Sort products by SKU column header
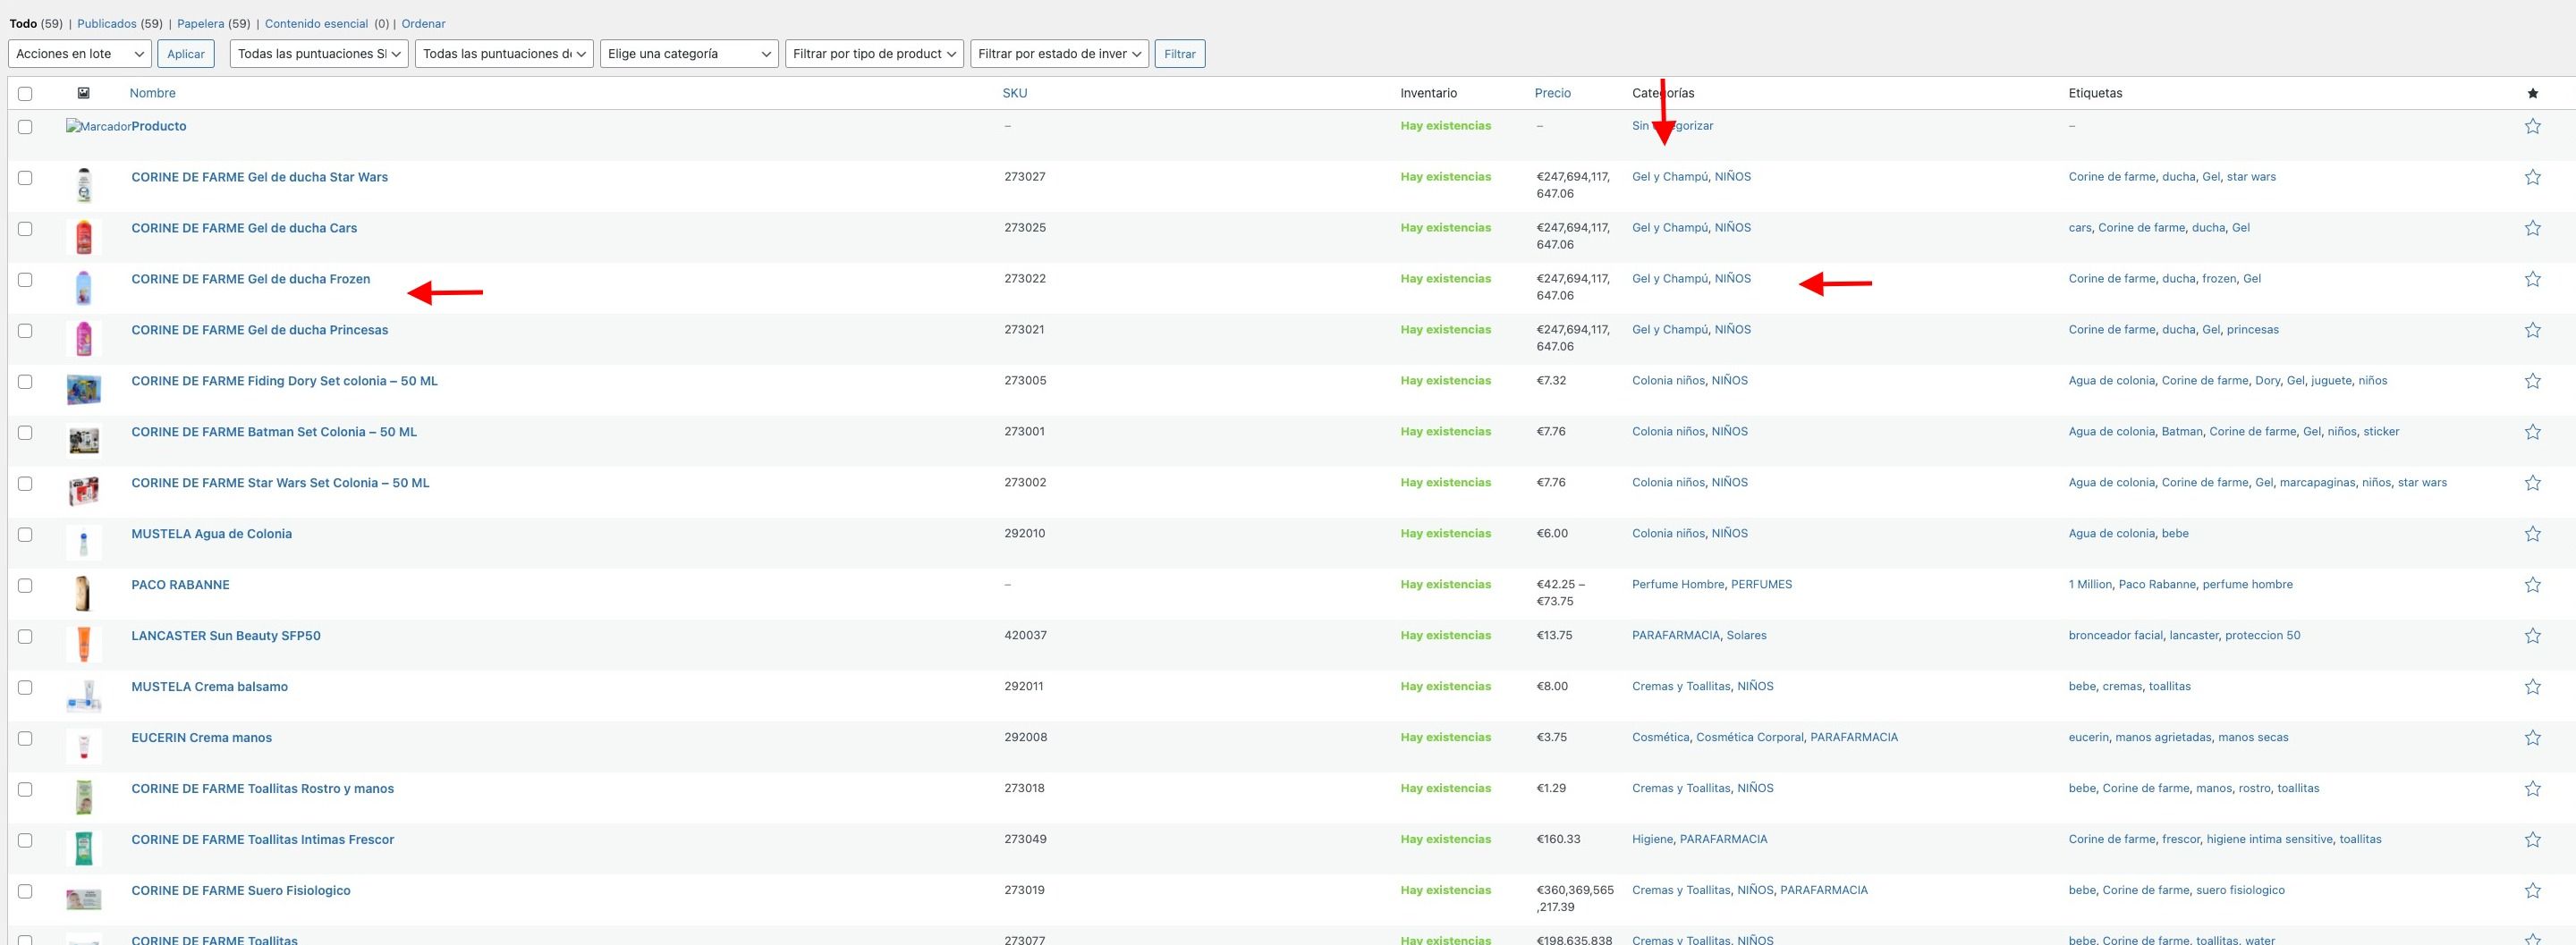 tap(1015, 93)
